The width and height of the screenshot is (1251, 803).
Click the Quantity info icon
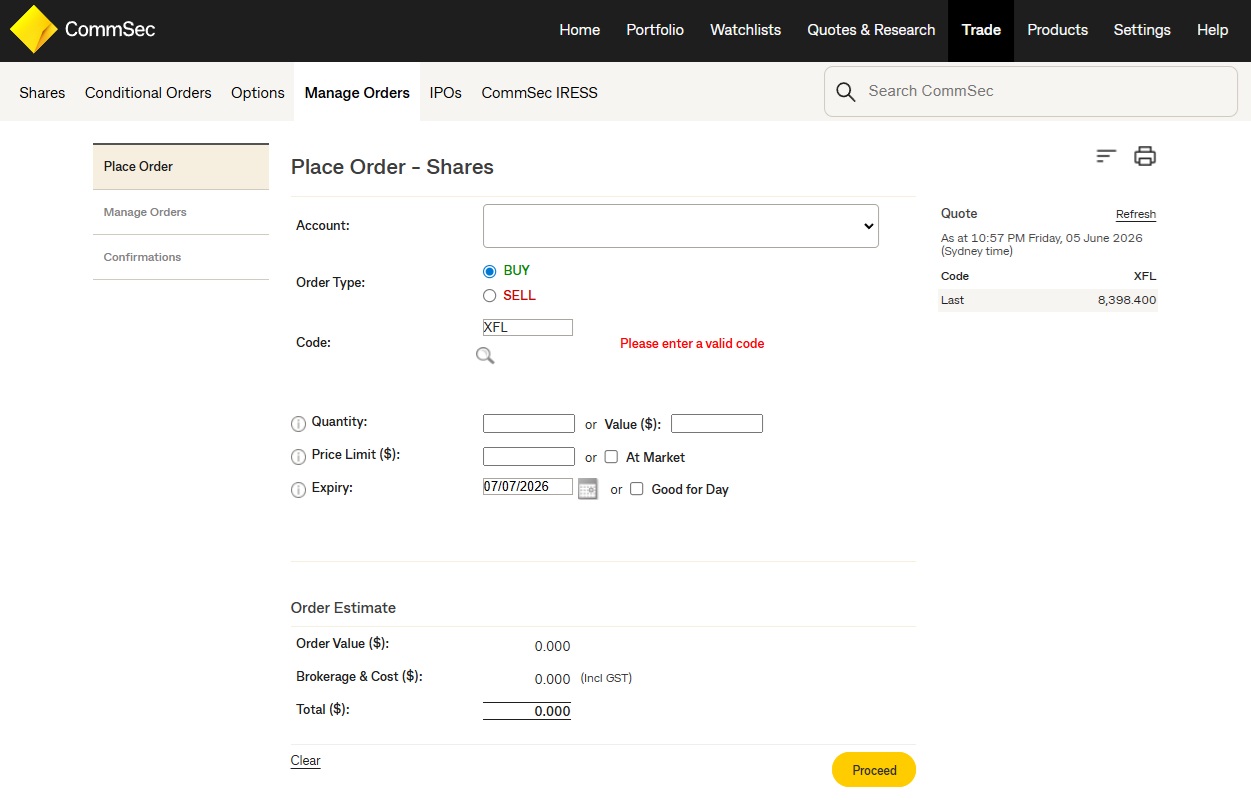coord(298,424)
